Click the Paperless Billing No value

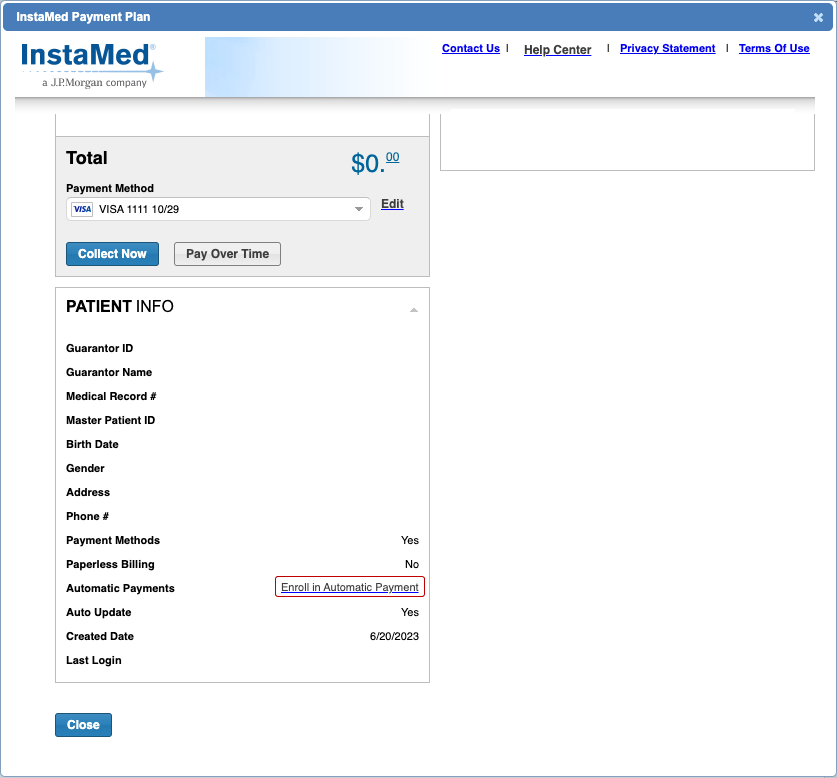[x=412, y=564]
